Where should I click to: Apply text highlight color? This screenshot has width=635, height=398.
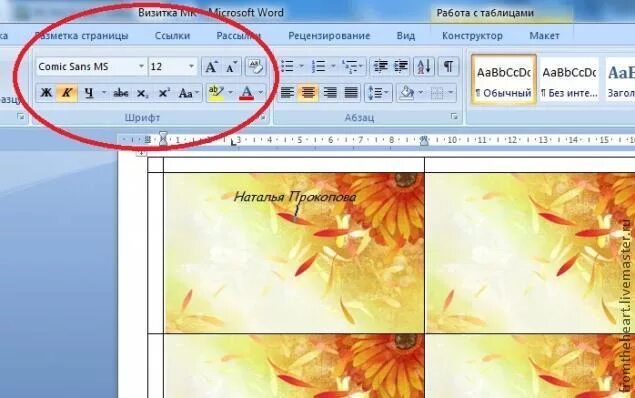[215, 93]
